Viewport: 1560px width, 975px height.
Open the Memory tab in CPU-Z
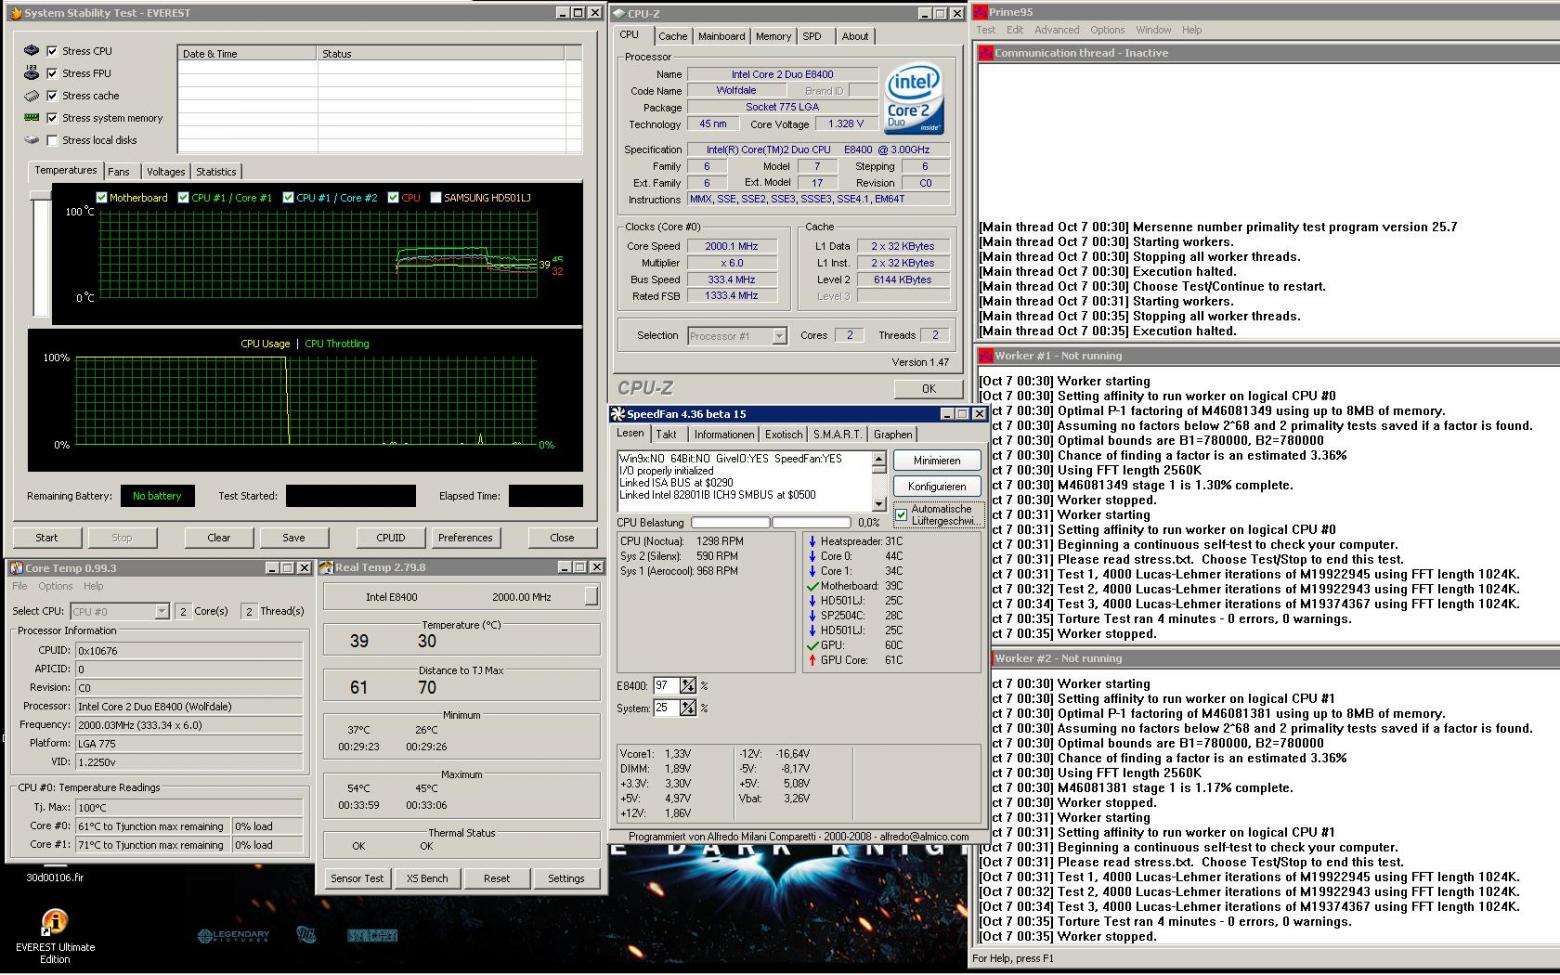click(x=773, y=36)
